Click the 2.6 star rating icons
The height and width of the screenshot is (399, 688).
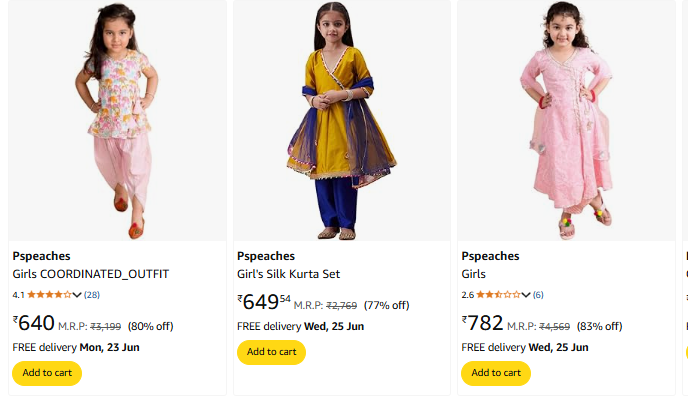(x=498, y=295)
